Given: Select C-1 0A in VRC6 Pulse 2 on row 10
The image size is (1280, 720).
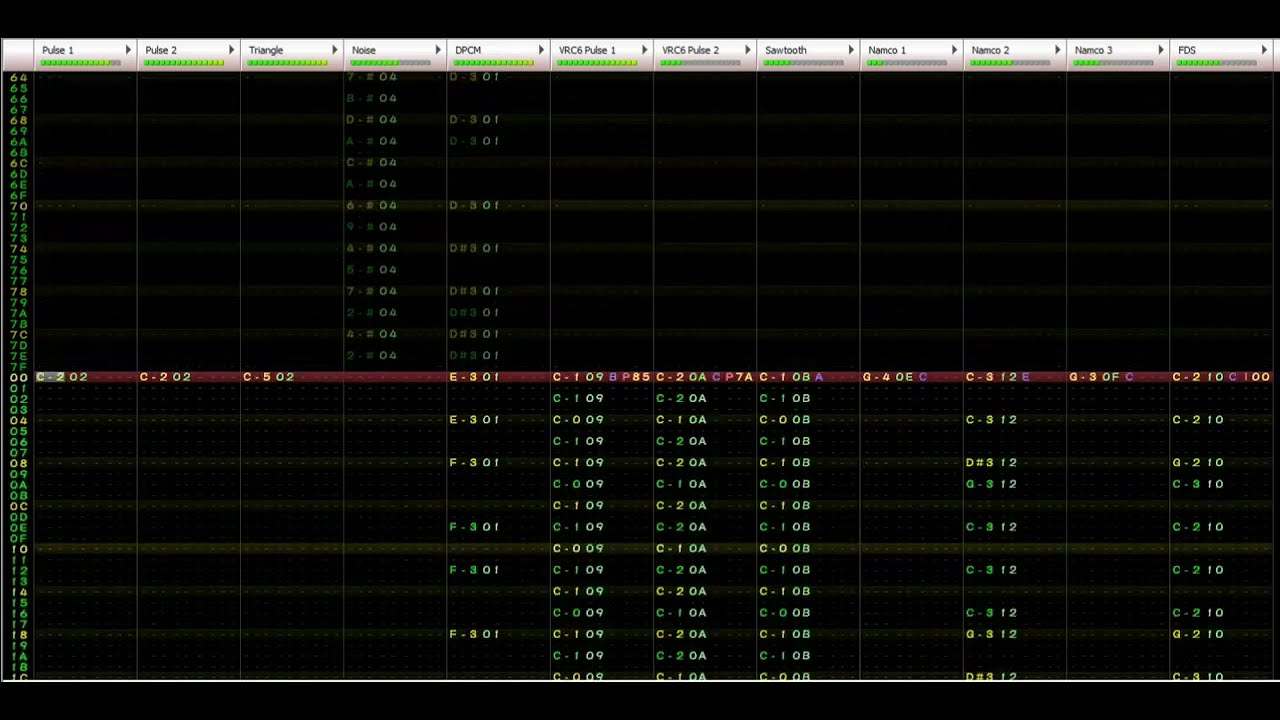Looking at the screenshot, I should click(x=681, y=549).
